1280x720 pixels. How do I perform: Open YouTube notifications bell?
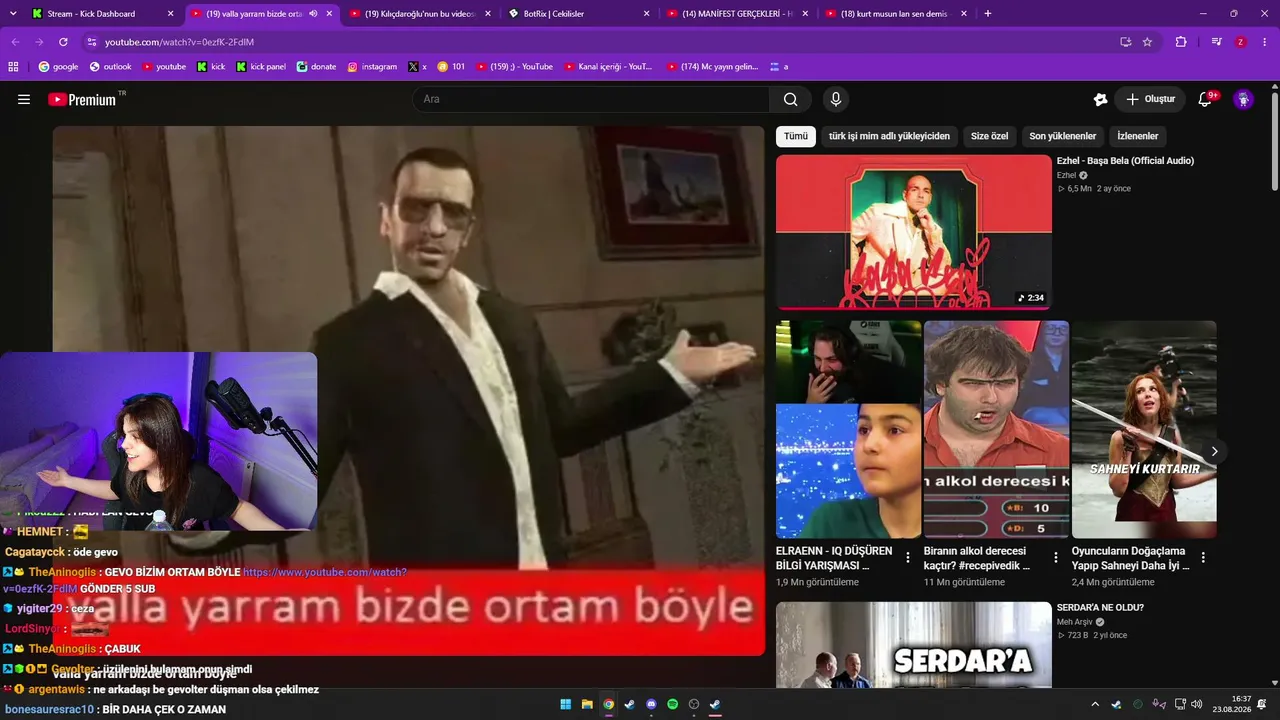point(1206,99)
